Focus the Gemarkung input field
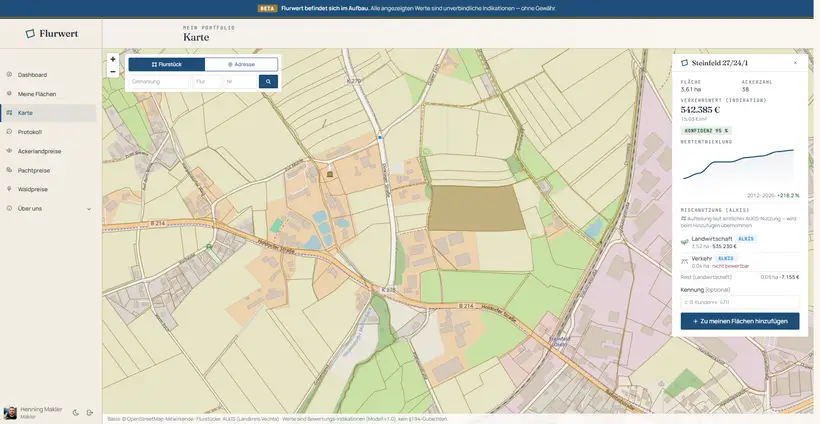The image size is (820, 424). (160, 82)
